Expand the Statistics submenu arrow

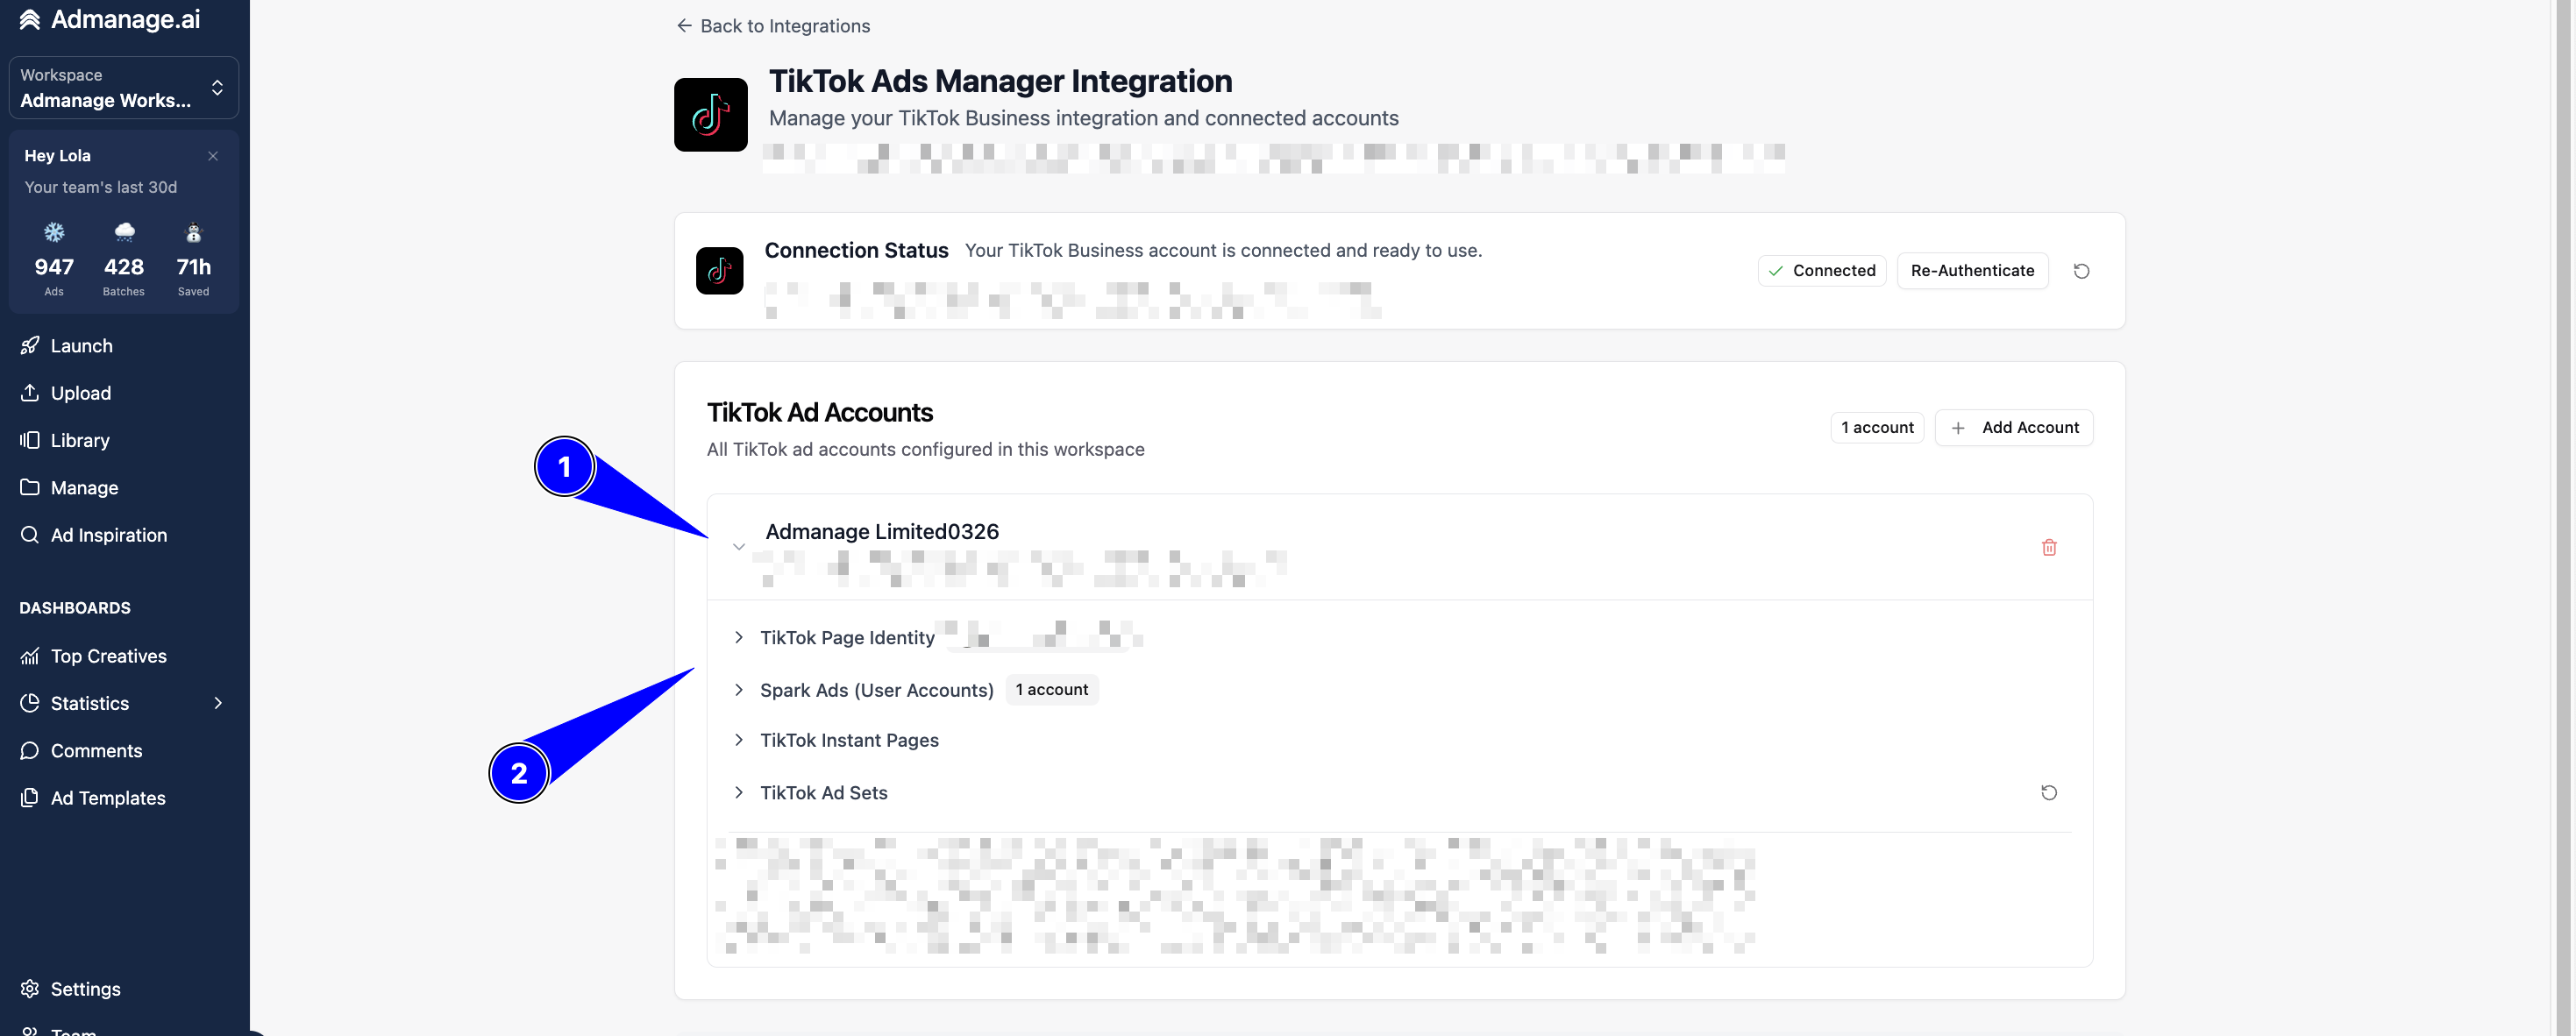point(218,703)
